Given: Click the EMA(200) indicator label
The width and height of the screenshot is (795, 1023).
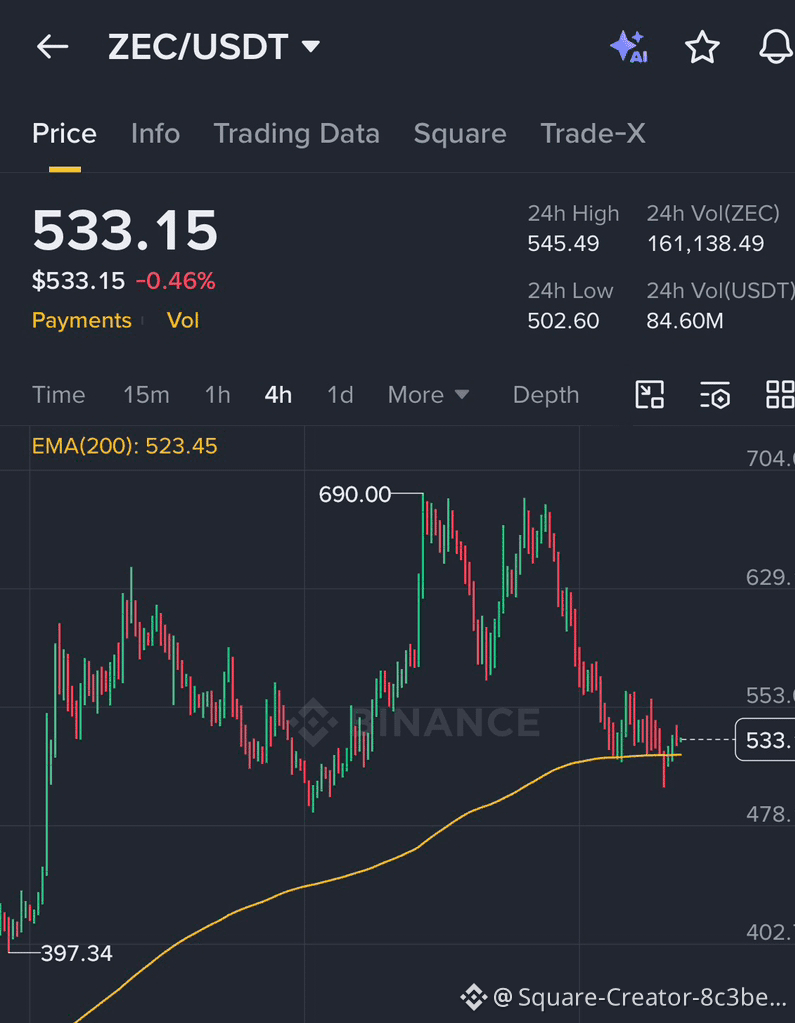Looking at the screenshot, I should pyautogui.click(x=125, y=446).
